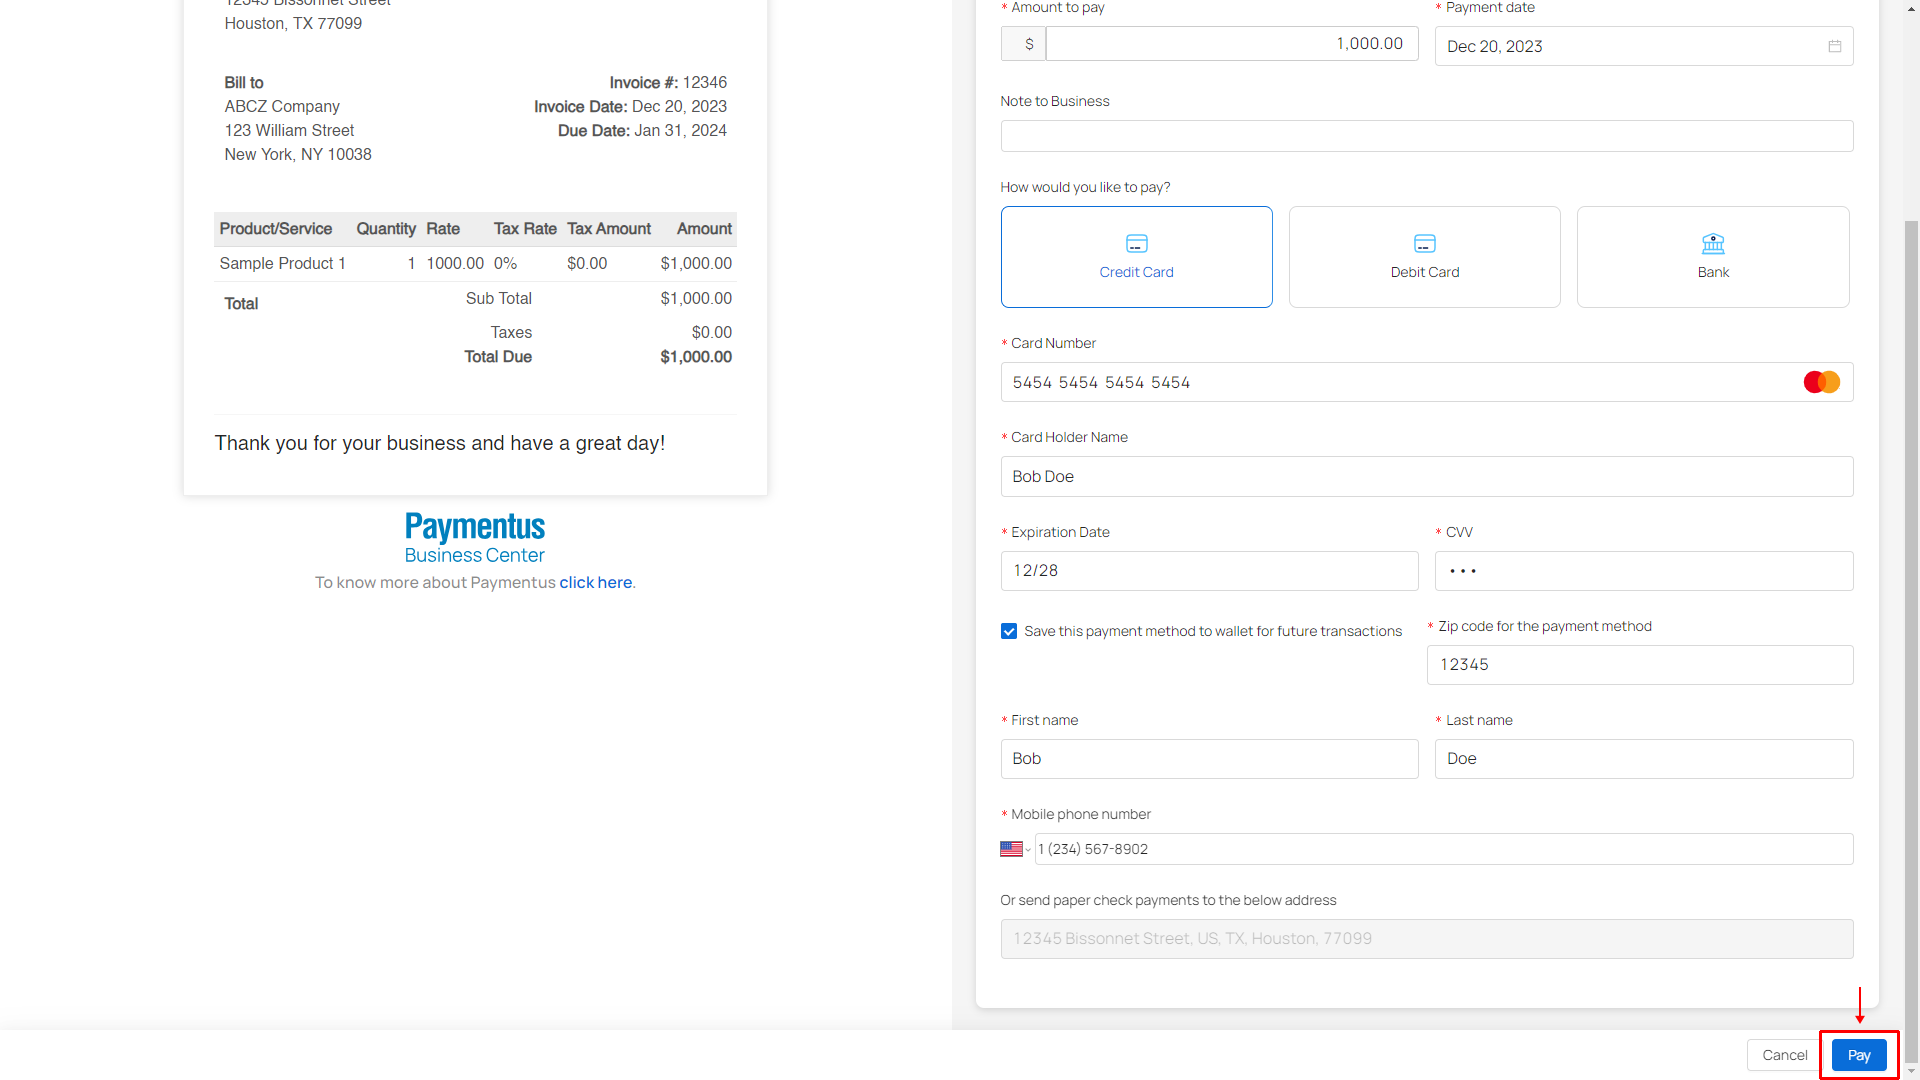
Task: Edit the Card Number field
Action: click(x=1400, y=382)
